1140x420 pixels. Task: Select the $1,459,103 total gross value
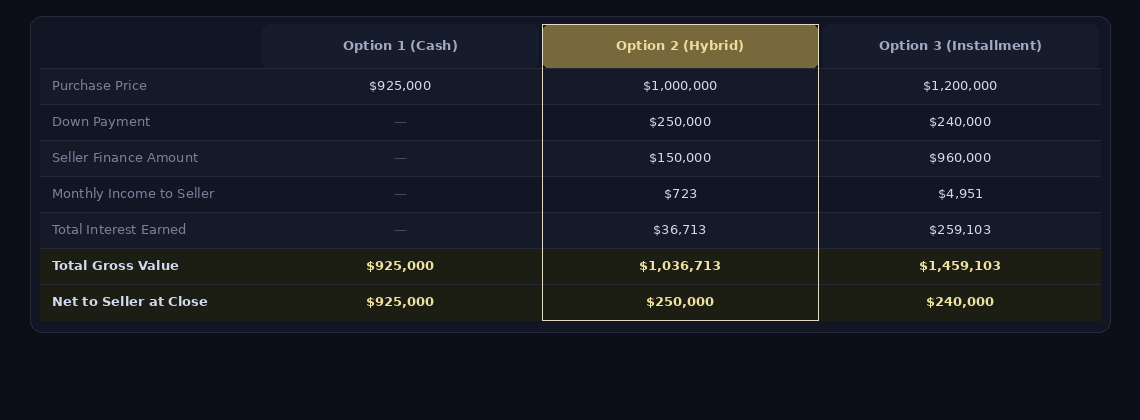(x=960, y=266)
